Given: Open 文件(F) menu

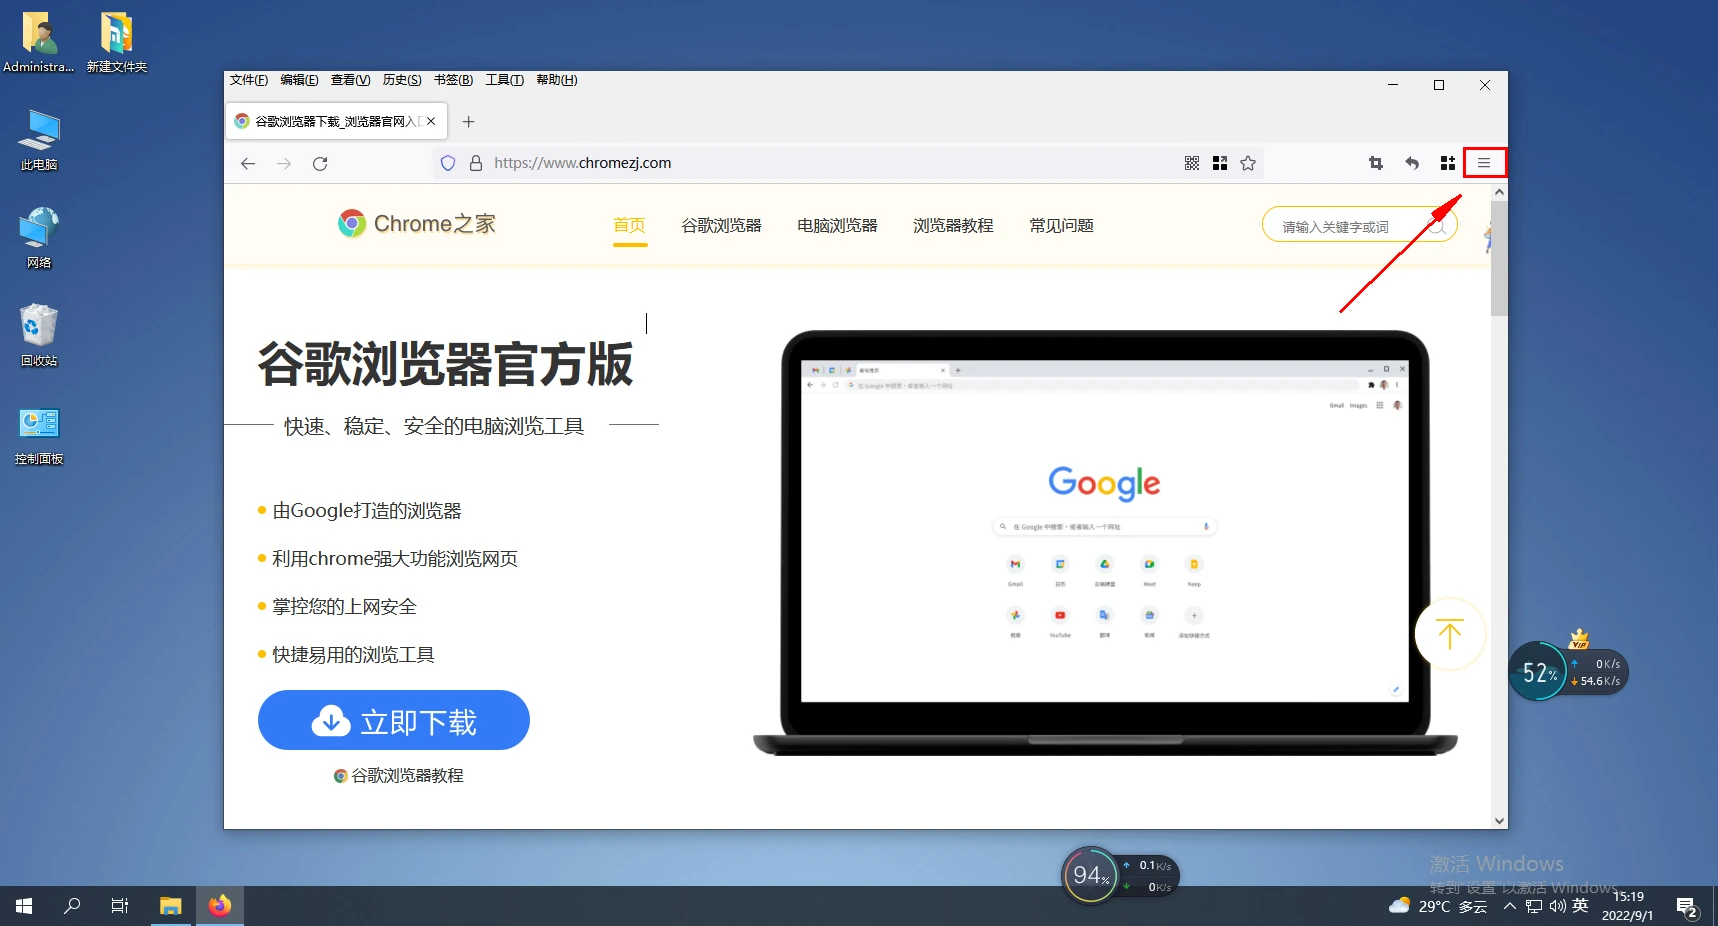Looking at the screenshot, I should coord(249,80).
